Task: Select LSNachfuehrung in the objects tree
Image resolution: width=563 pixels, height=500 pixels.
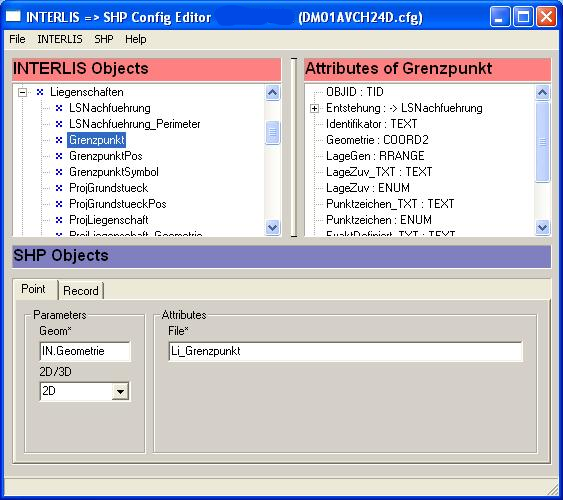Action: (x=110, y=108)
